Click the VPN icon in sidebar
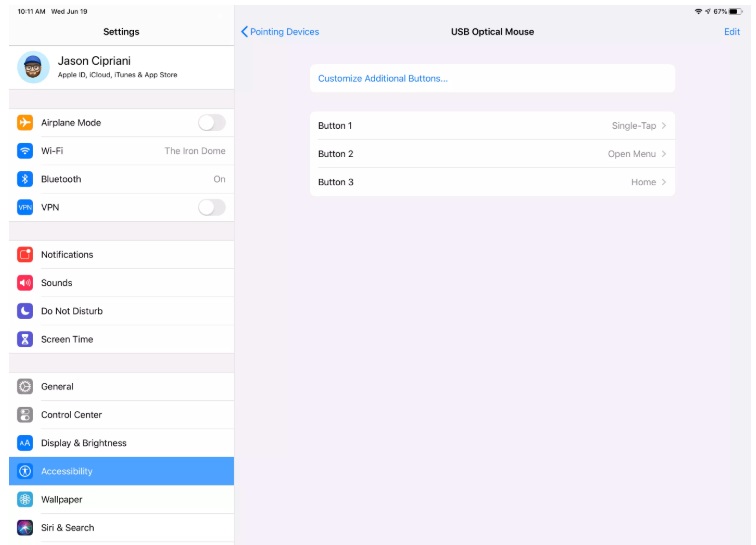This screenshot has height=545, width=756. 25,207
